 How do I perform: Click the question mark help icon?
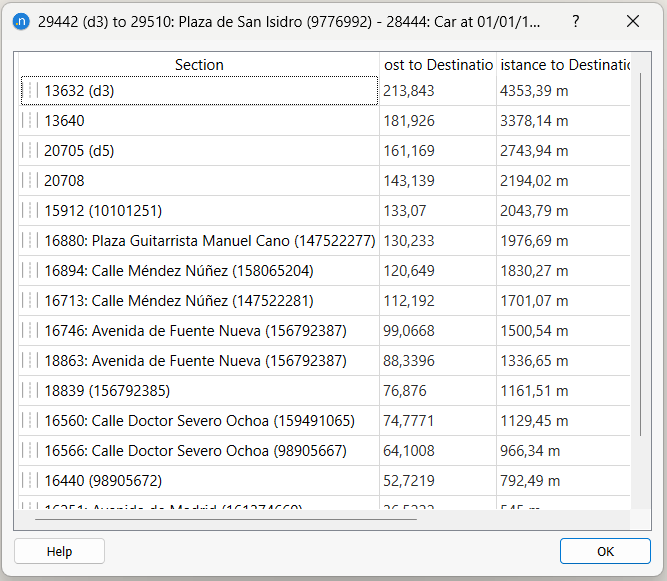point(575,21)
